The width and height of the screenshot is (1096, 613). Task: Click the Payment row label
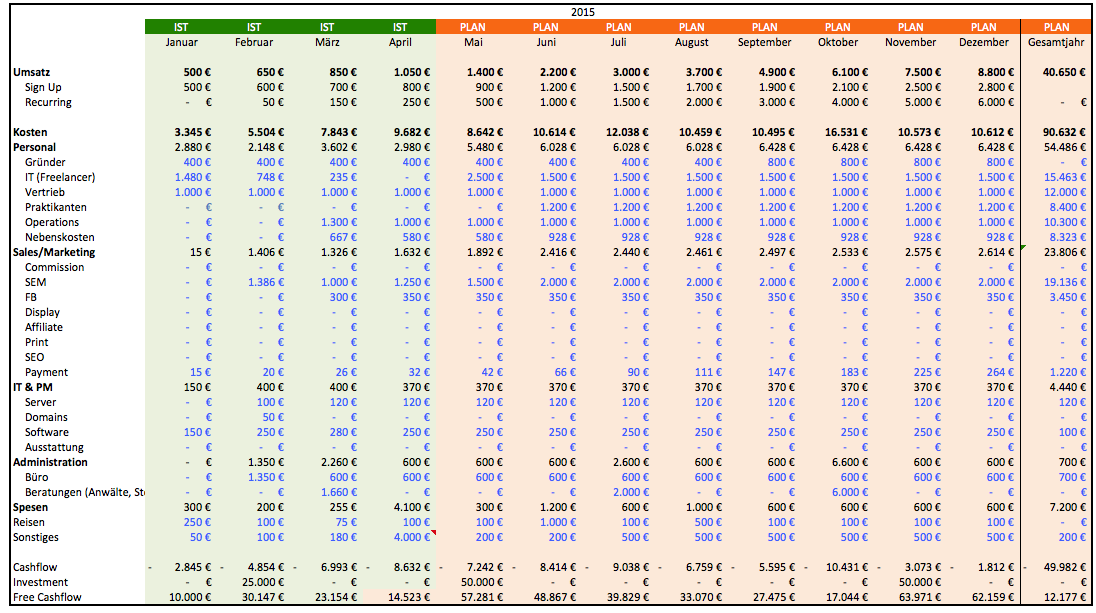pos(46,373)
